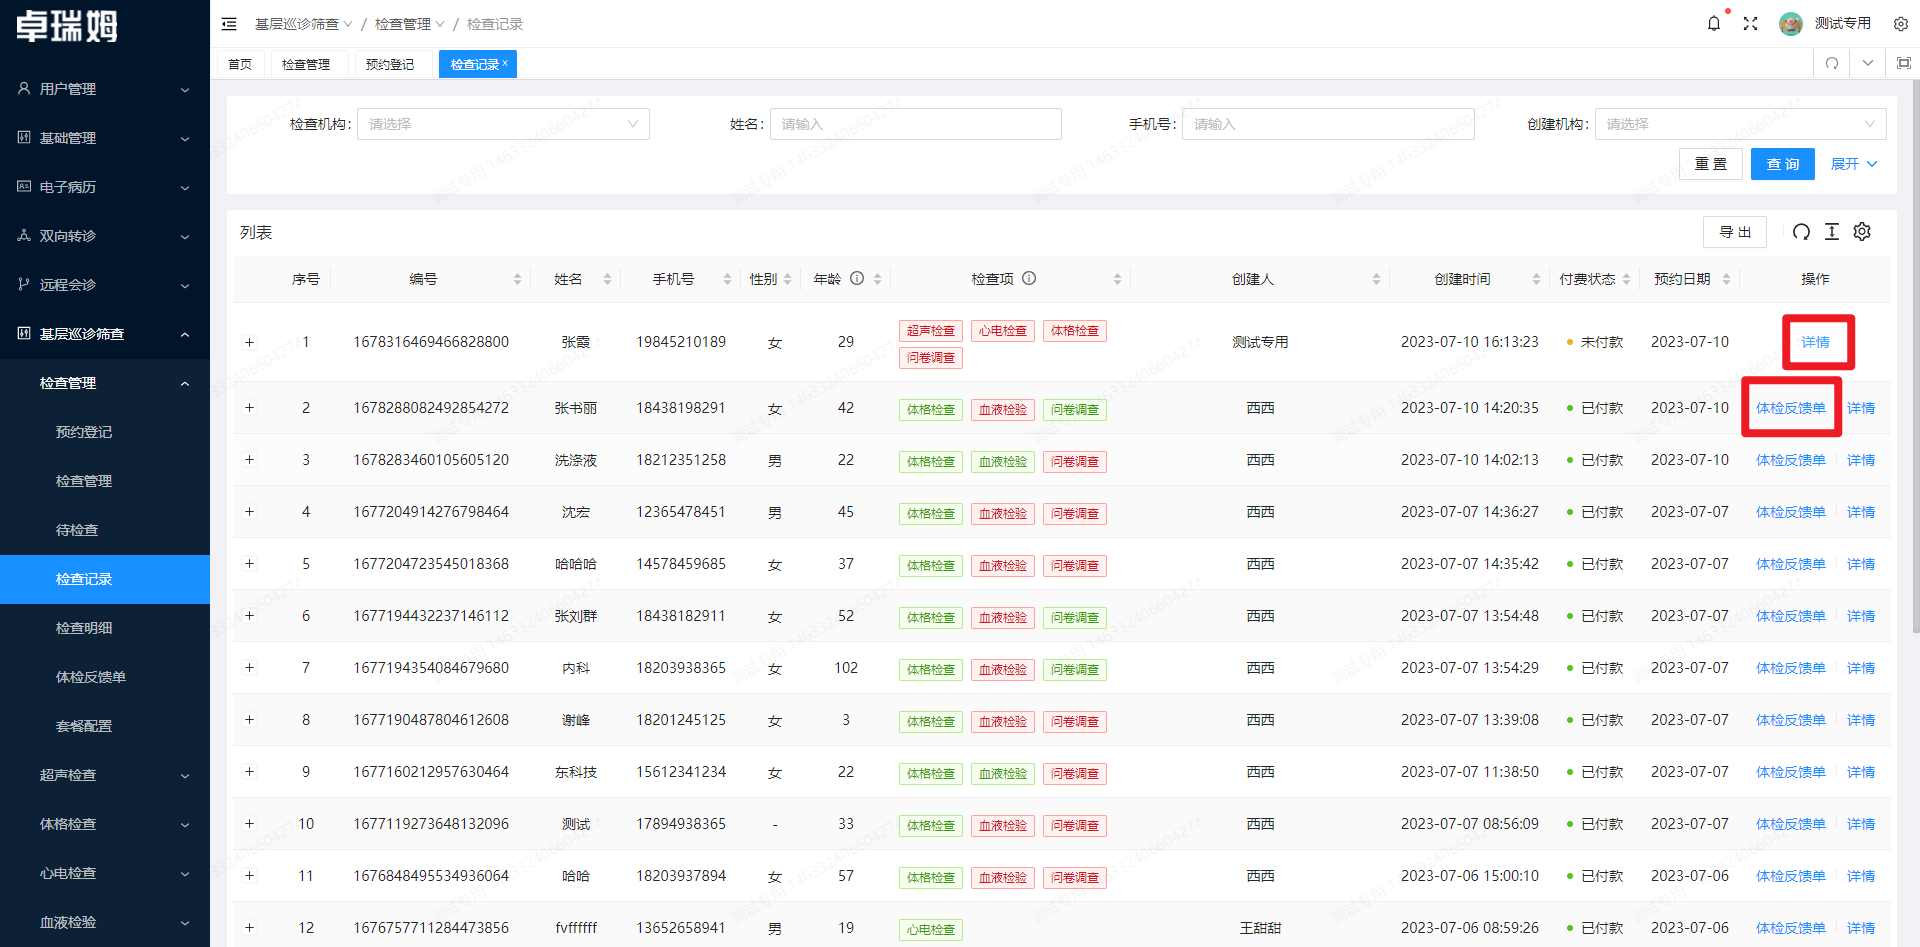Click the 导出 export button
This screenshot has height=947, width=1920.
tap(1735, 232)
